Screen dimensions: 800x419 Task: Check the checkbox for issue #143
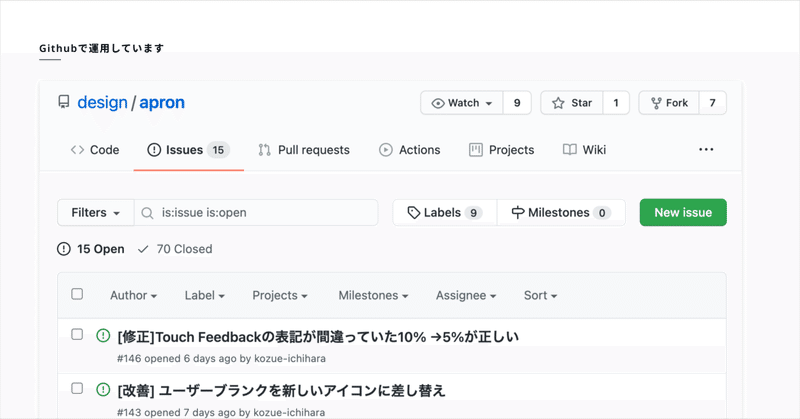pos(77,388)
